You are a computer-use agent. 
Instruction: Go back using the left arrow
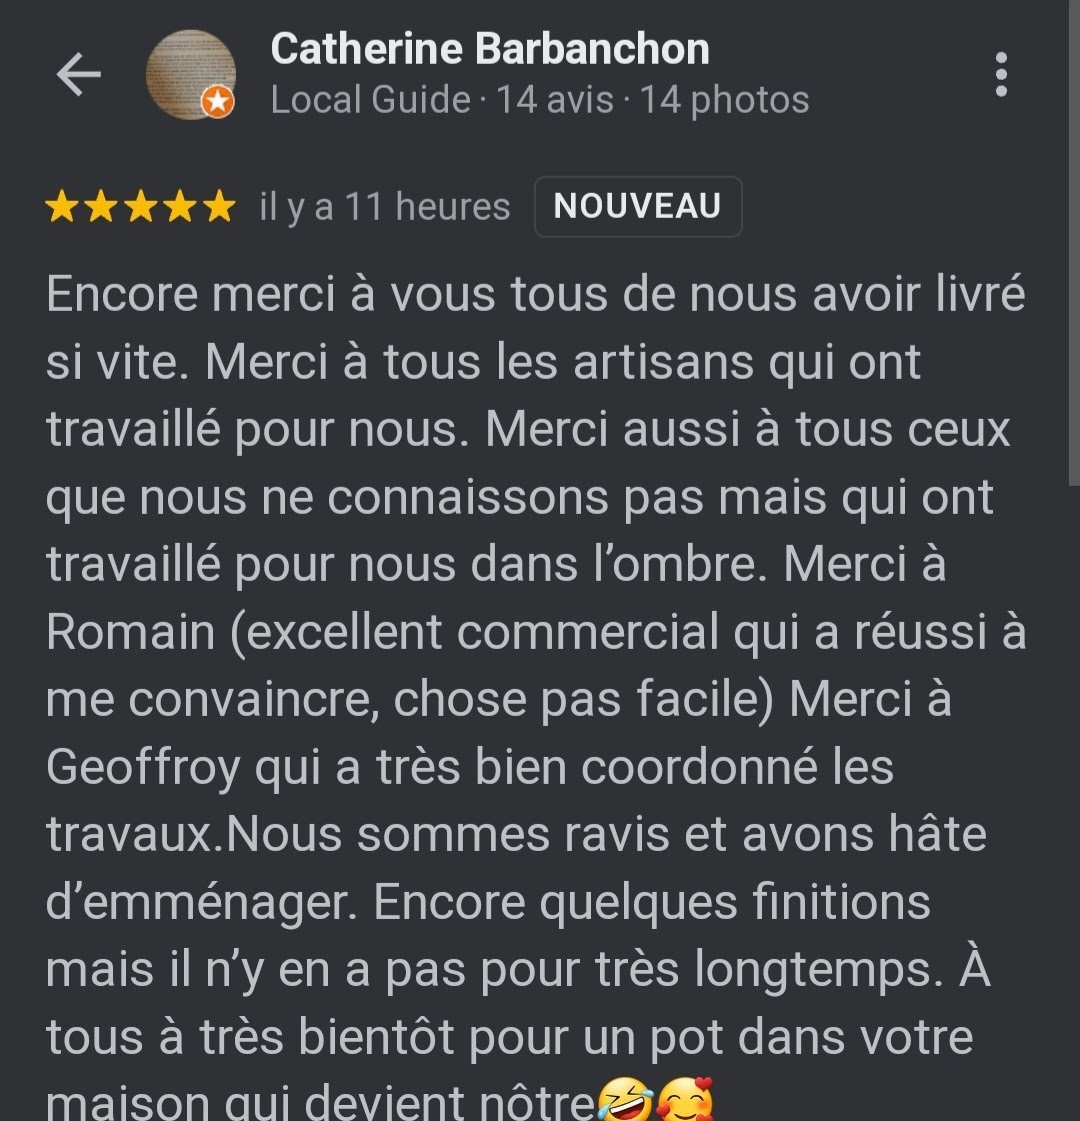tap(79, 74)
